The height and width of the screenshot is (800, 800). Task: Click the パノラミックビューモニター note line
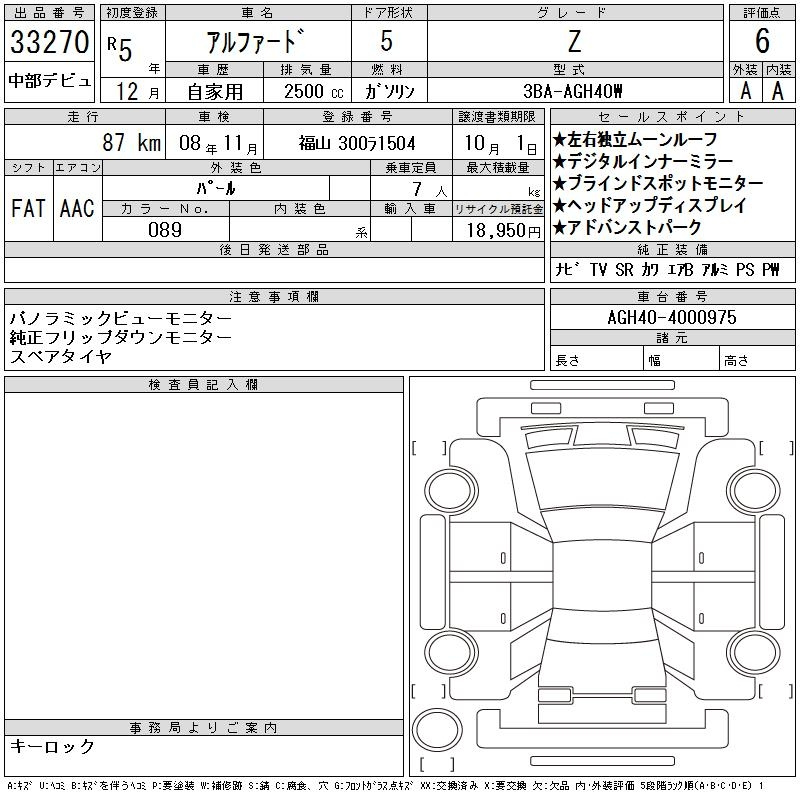[120, 317]
